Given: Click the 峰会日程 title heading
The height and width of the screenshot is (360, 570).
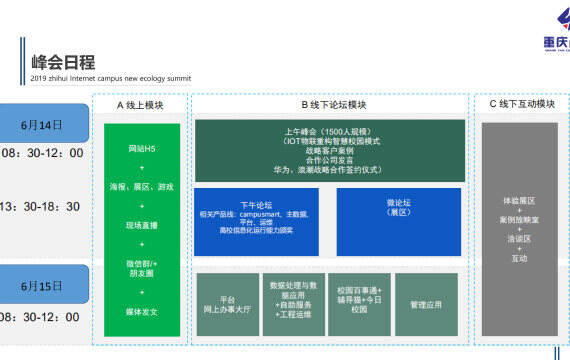Looking at the screenshot, I should 63,62.
